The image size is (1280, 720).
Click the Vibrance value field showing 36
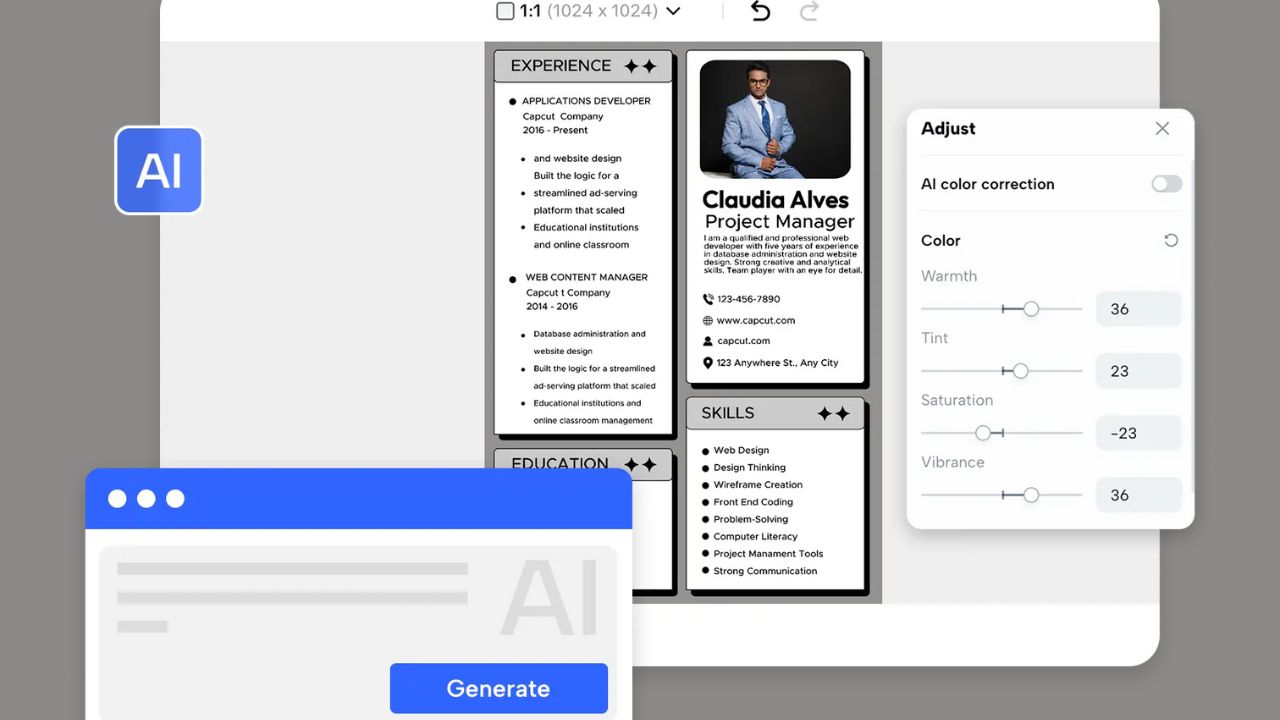1138,495
